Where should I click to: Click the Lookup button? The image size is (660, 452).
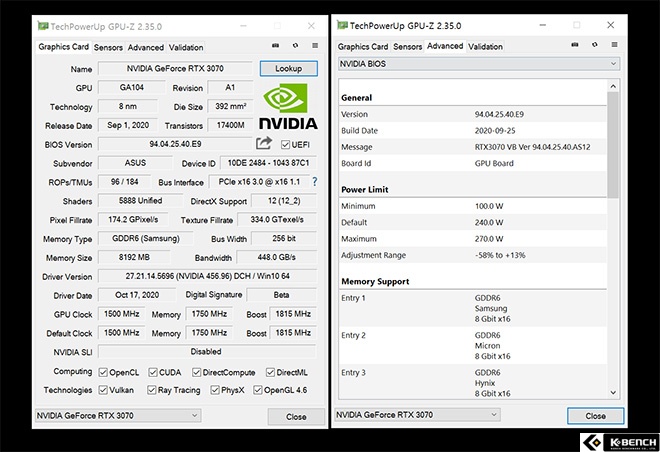(x=289, y=69)
